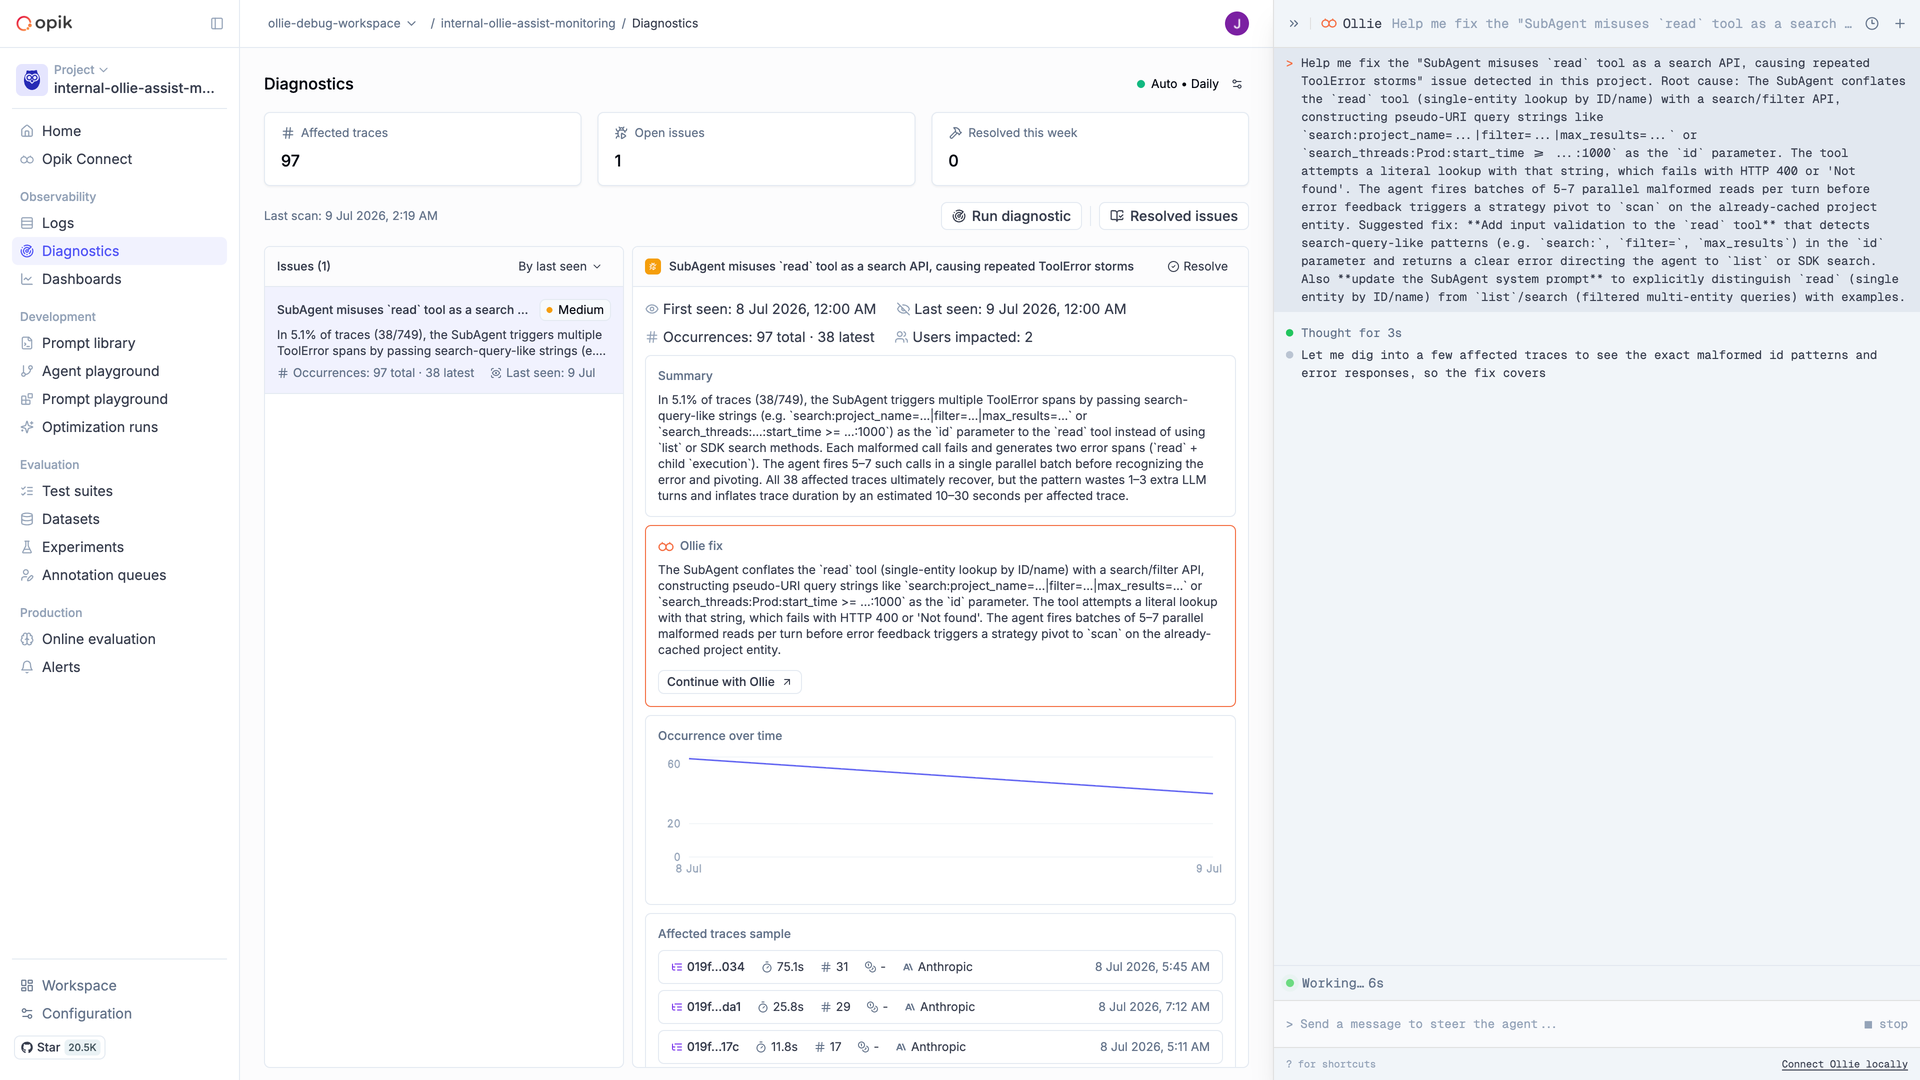Screen dimensions: 1920x1080
Task: Toggle the Auto • Daily schedule indicator
Action: 1178,84
